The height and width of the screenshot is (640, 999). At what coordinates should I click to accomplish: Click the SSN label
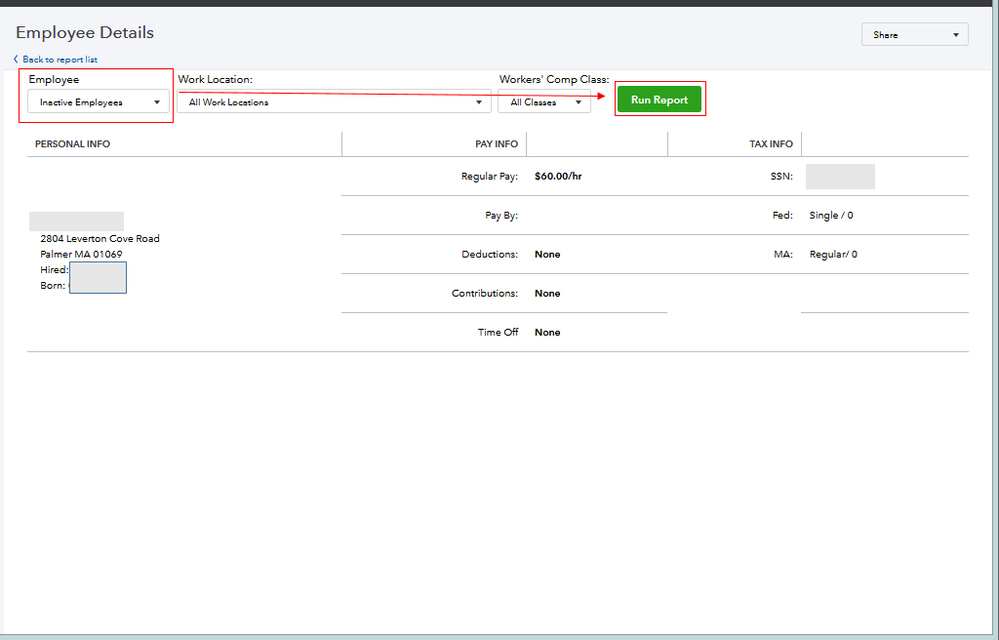782,176
